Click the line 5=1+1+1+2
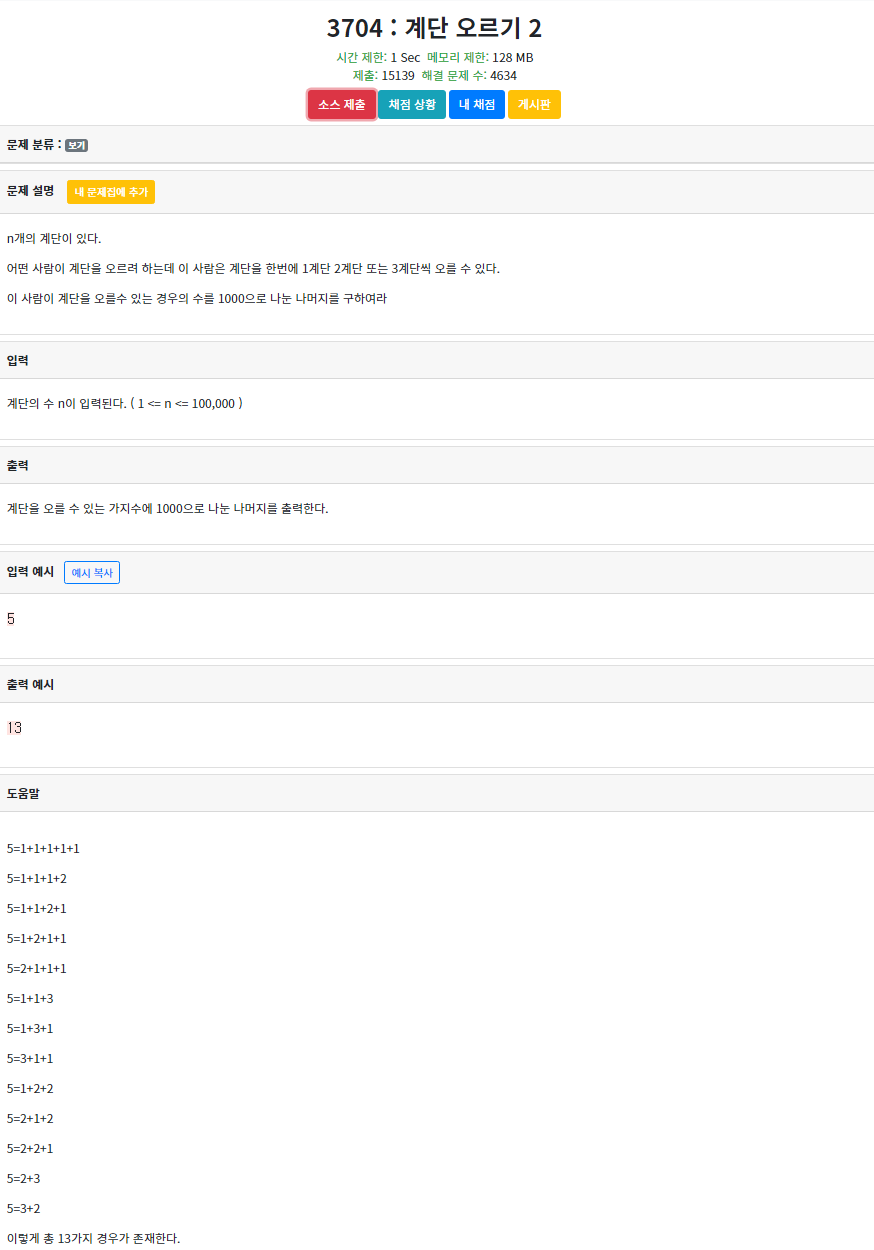Viewport: 874px width, 1250px height. click(x=37, y=878)
